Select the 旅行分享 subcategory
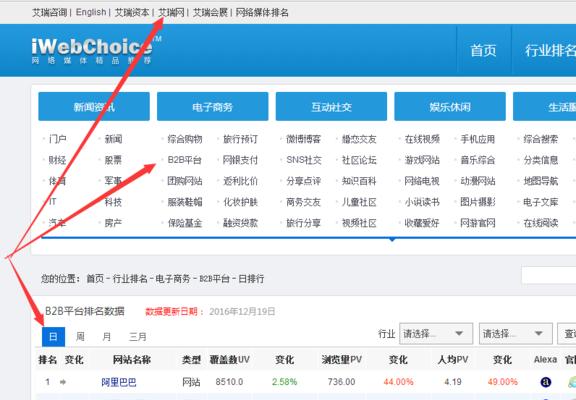 (x=303, y=223)
